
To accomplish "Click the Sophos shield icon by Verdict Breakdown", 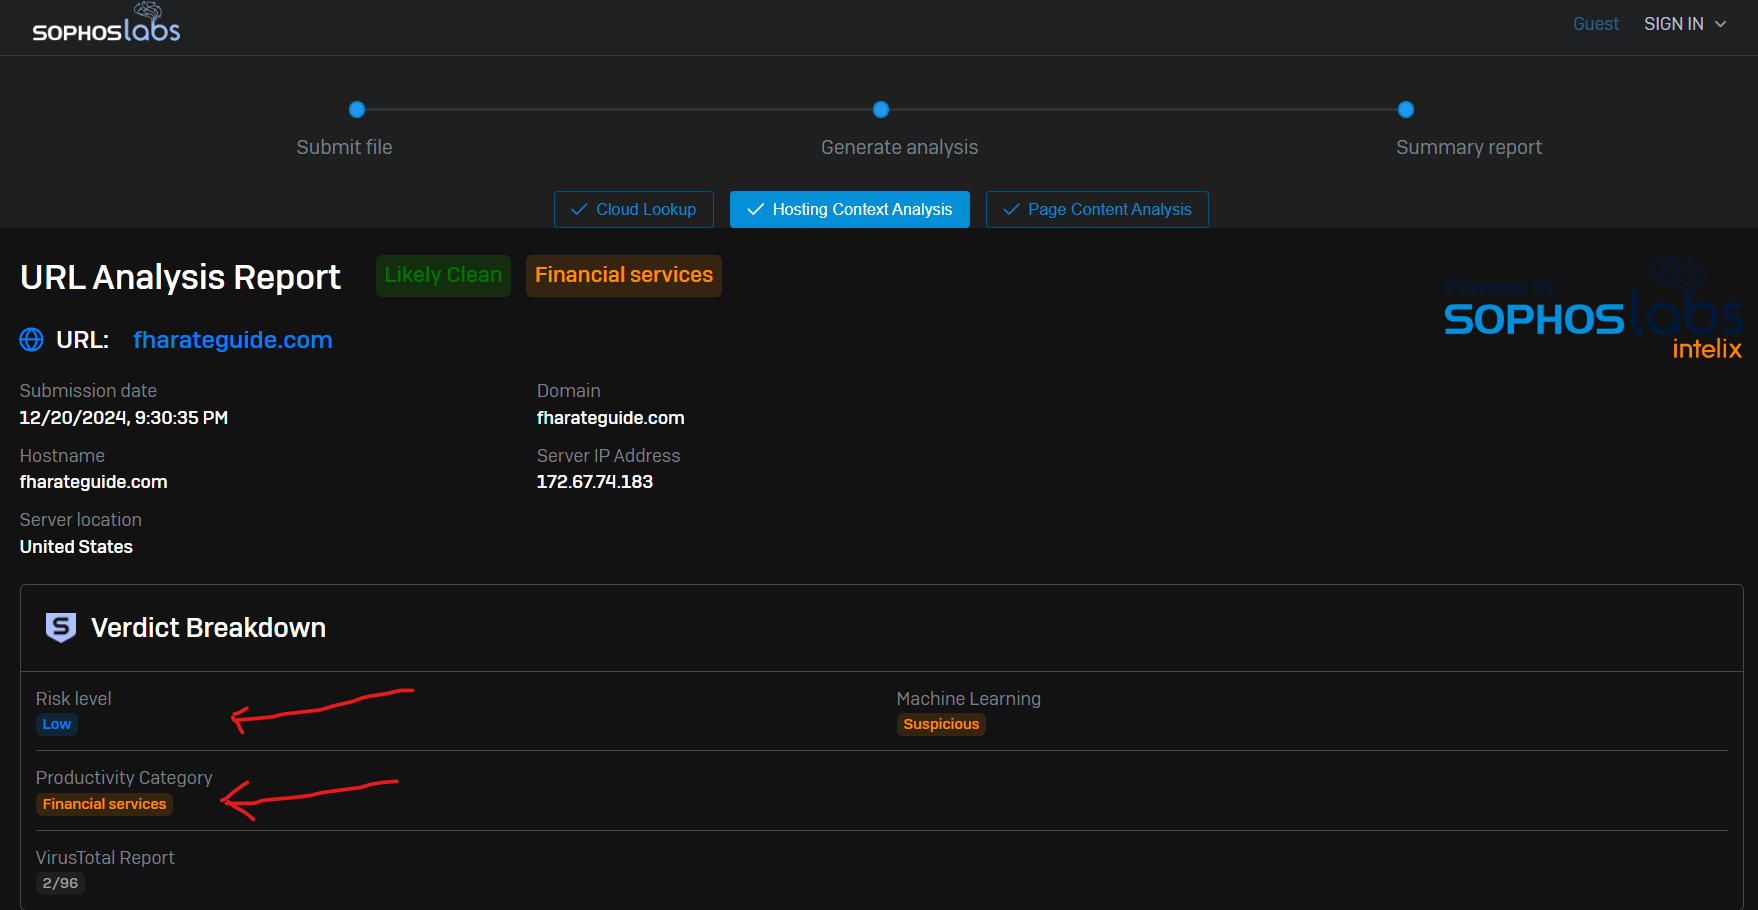I will pyautogui.click(x=61, y=628).
